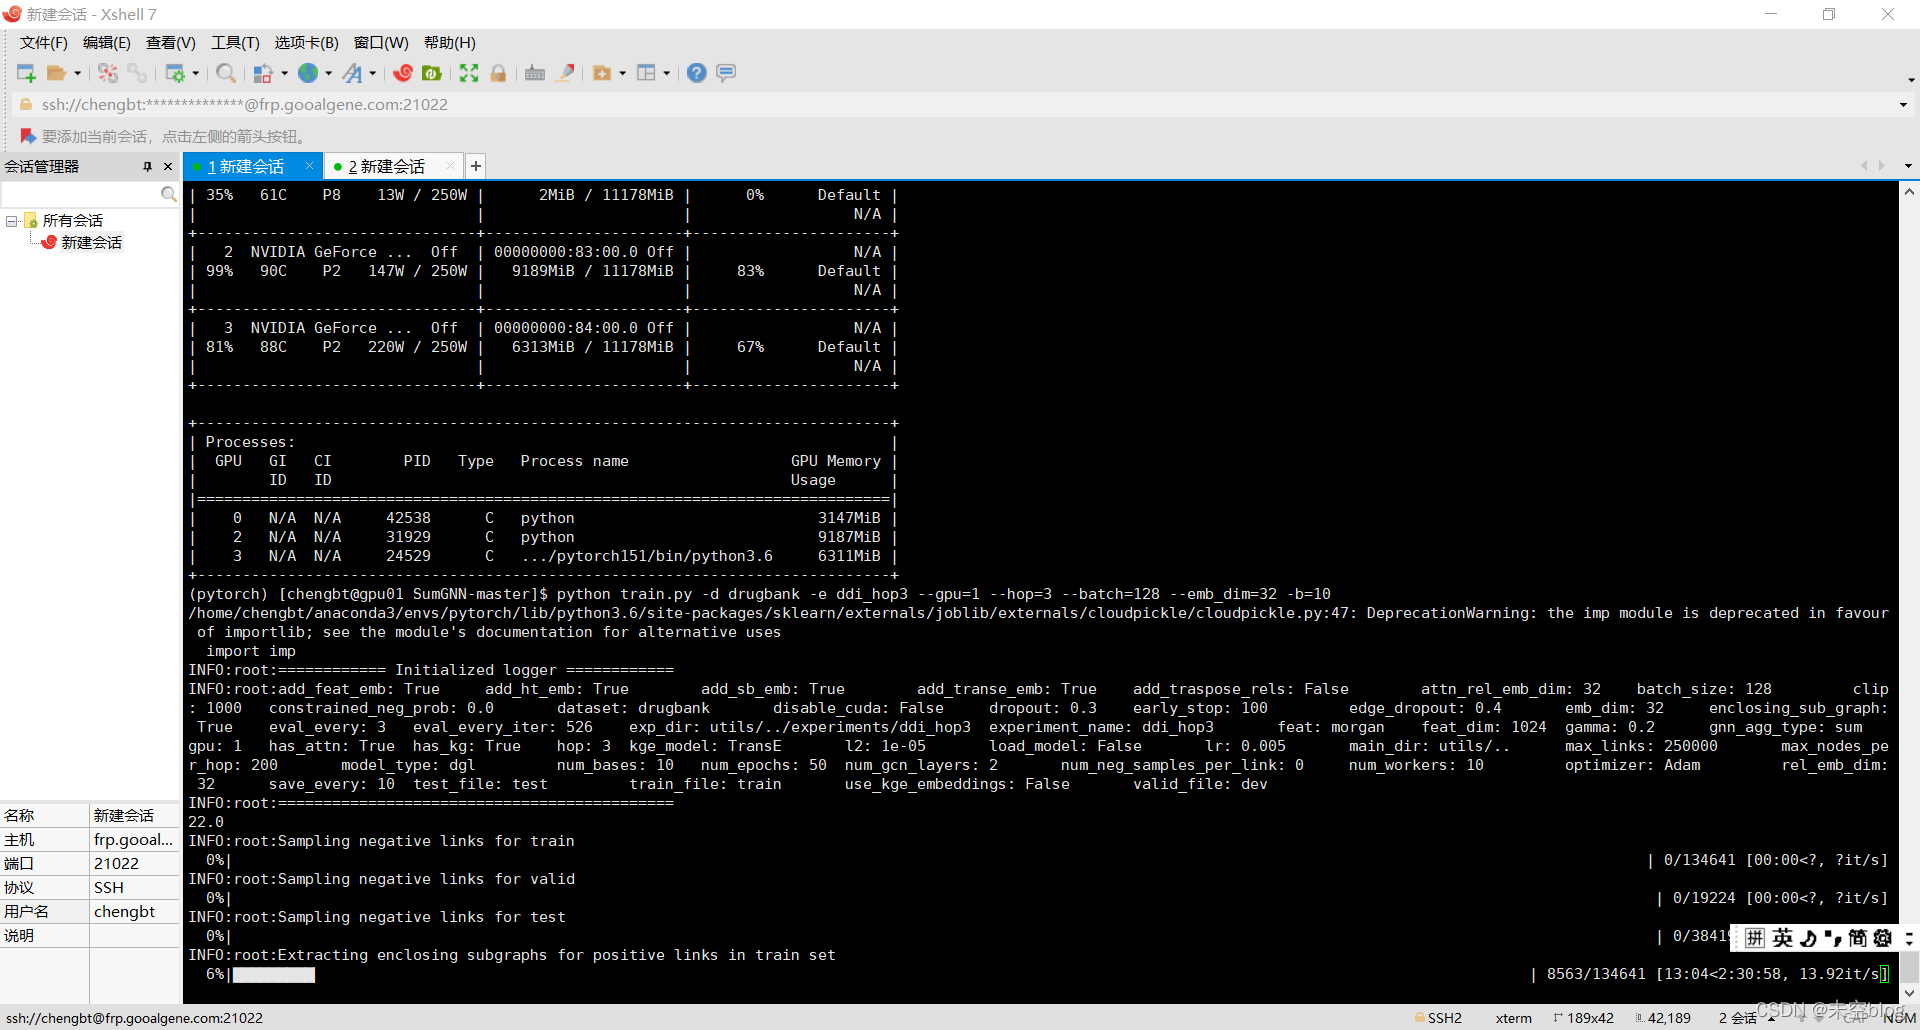
Task: Enter full screen using the expand arrows icon
Action: tap(468, 72)
